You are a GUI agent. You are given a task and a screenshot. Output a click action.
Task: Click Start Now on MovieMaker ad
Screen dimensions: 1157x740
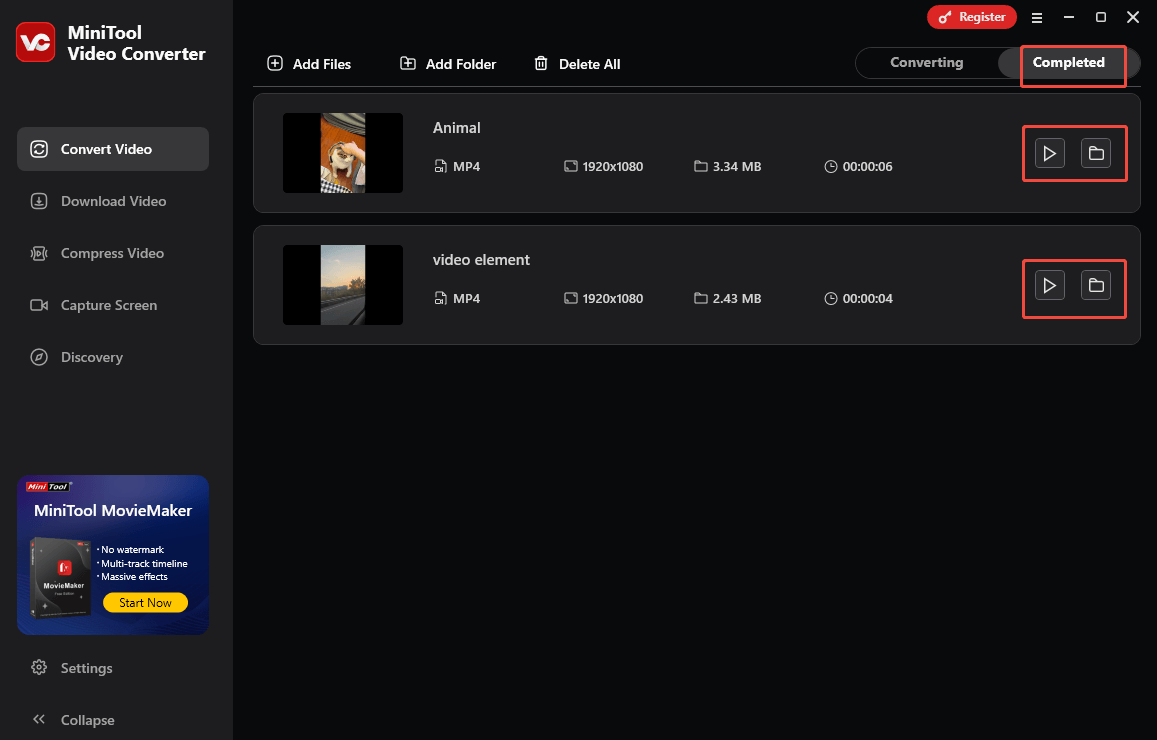(145, 603)
